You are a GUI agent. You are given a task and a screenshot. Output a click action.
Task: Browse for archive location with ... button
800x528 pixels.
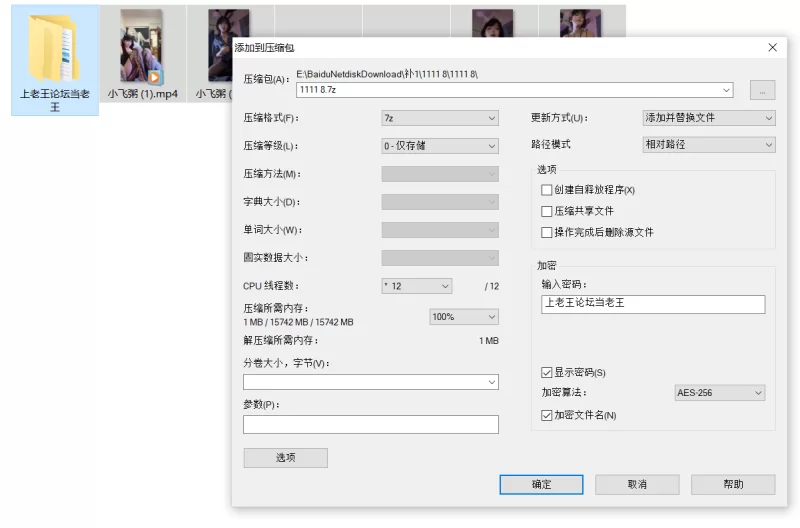click(x=762, y=90)
